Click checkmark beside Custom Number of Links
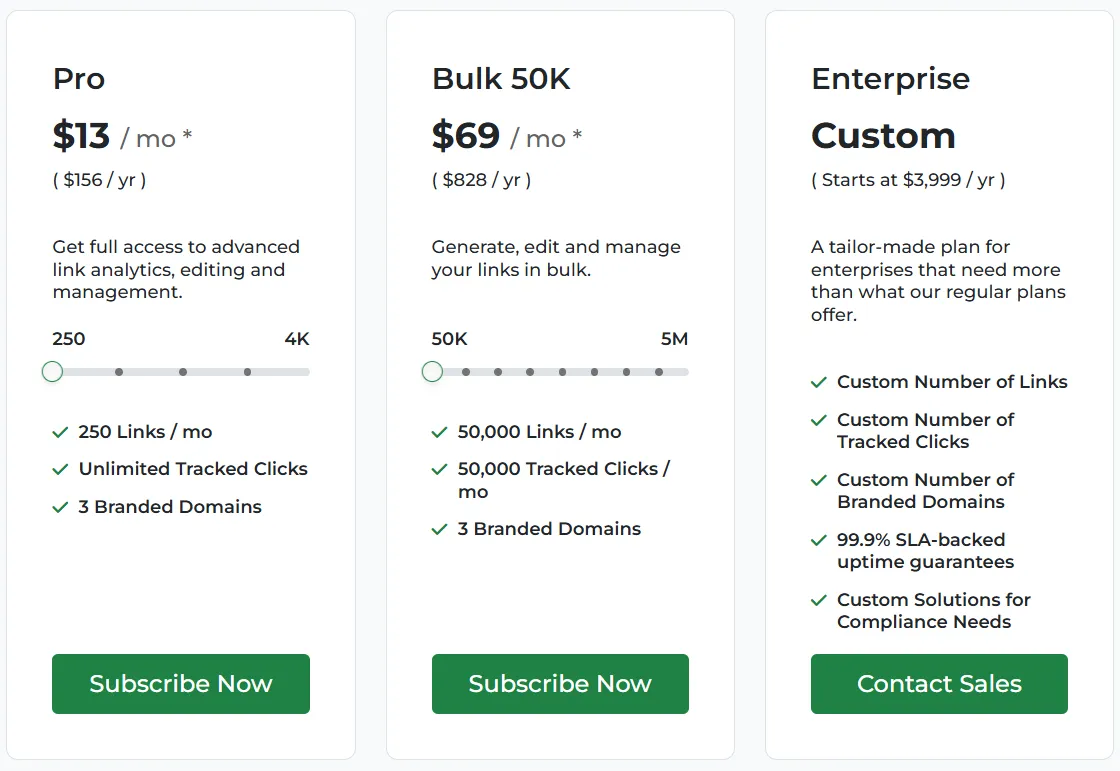 tap(819, 382)
